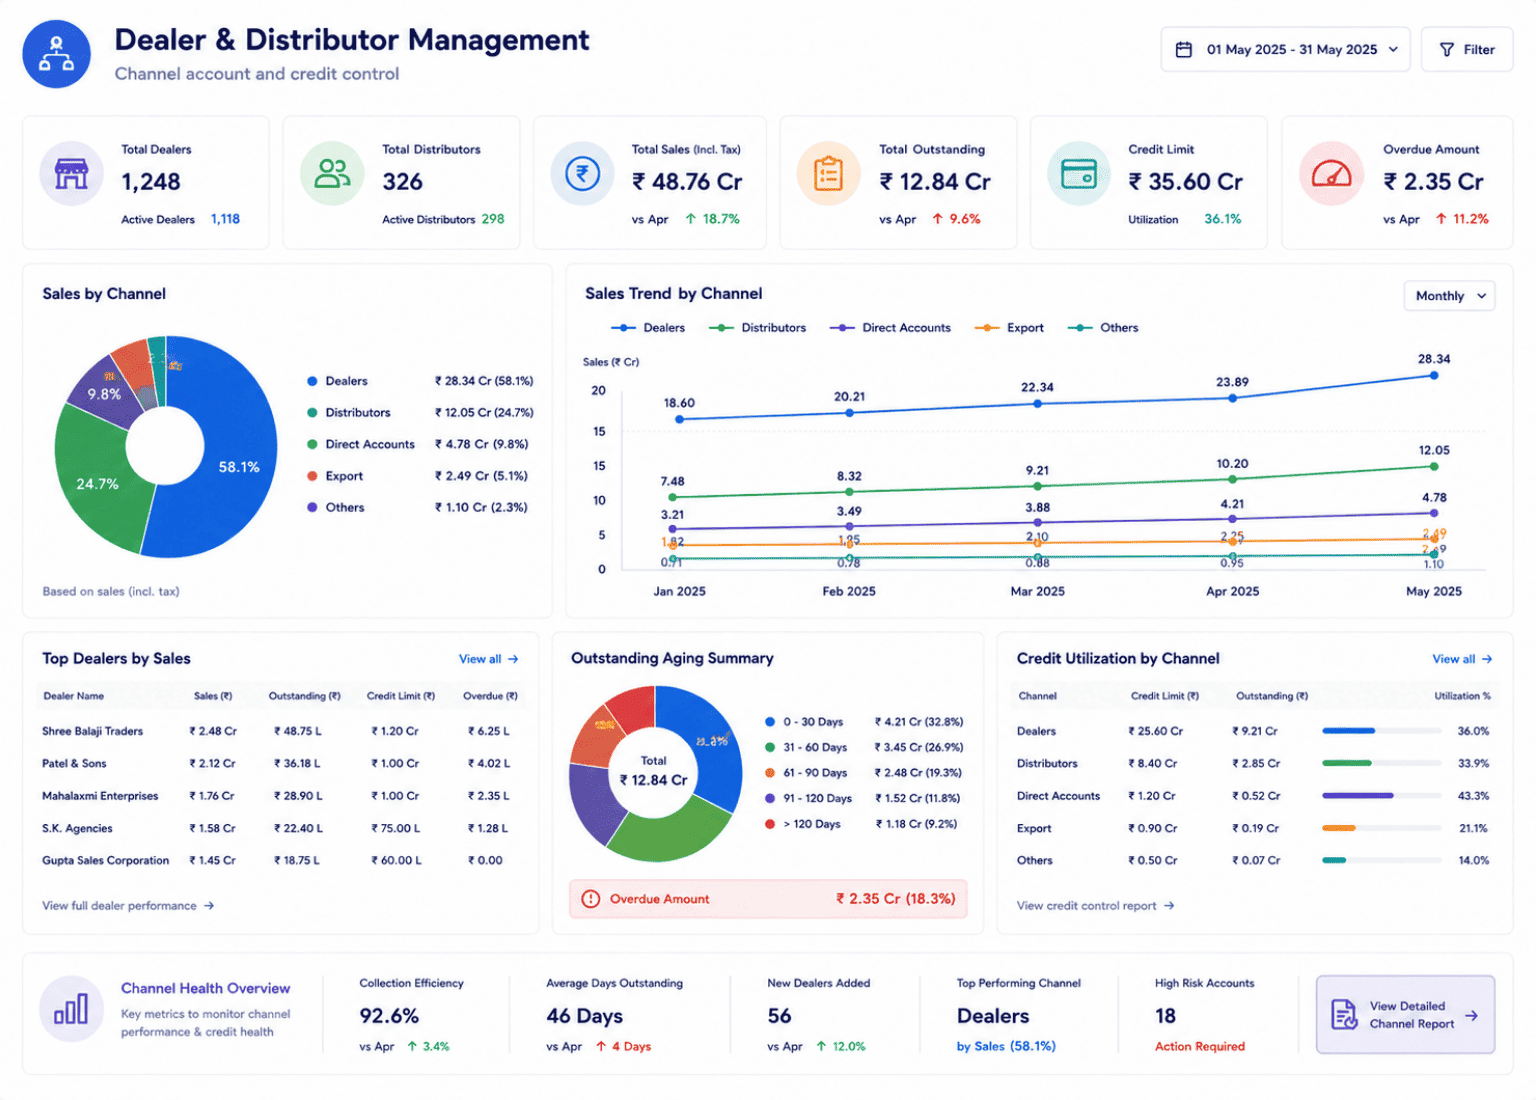Screen dimensions: 1536x1100
Task: Click the Dealers color dot in Sales by Channel legend
Action: click(x=312, y=381)
